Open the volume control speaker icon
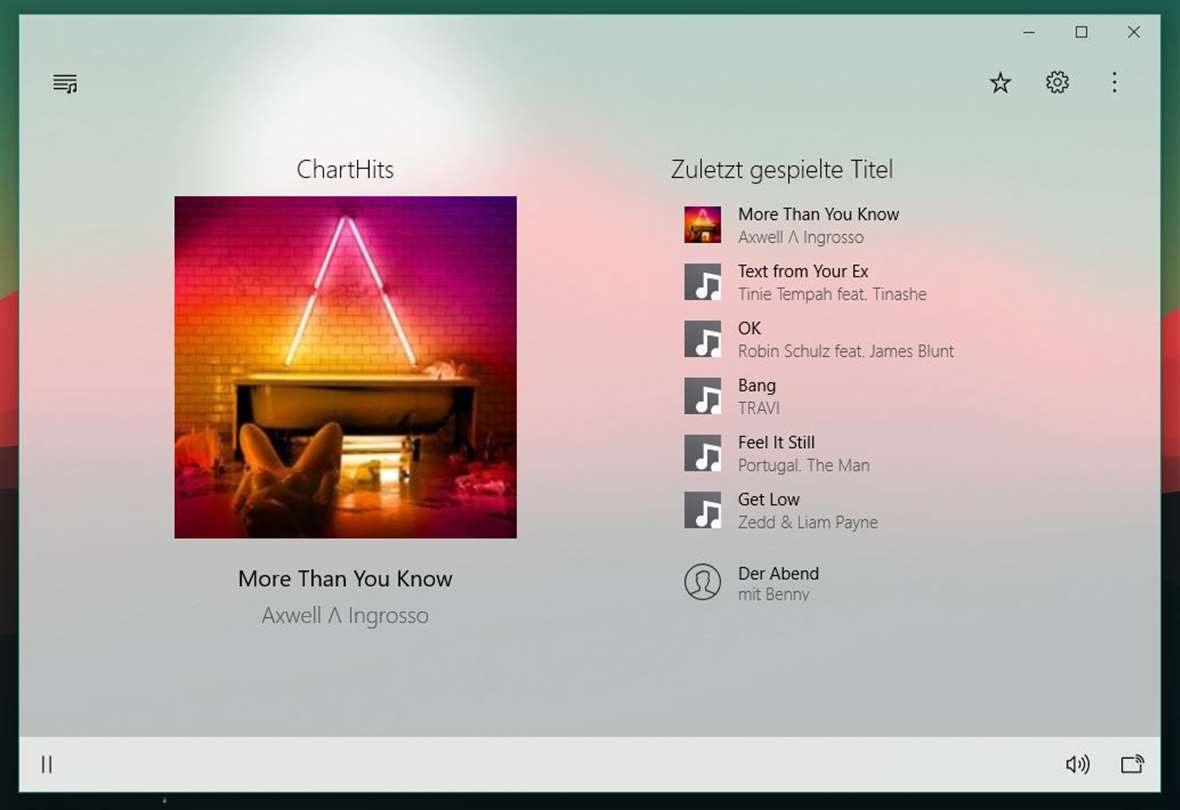Screen dimensions: 1180x810 (1078, 764)
